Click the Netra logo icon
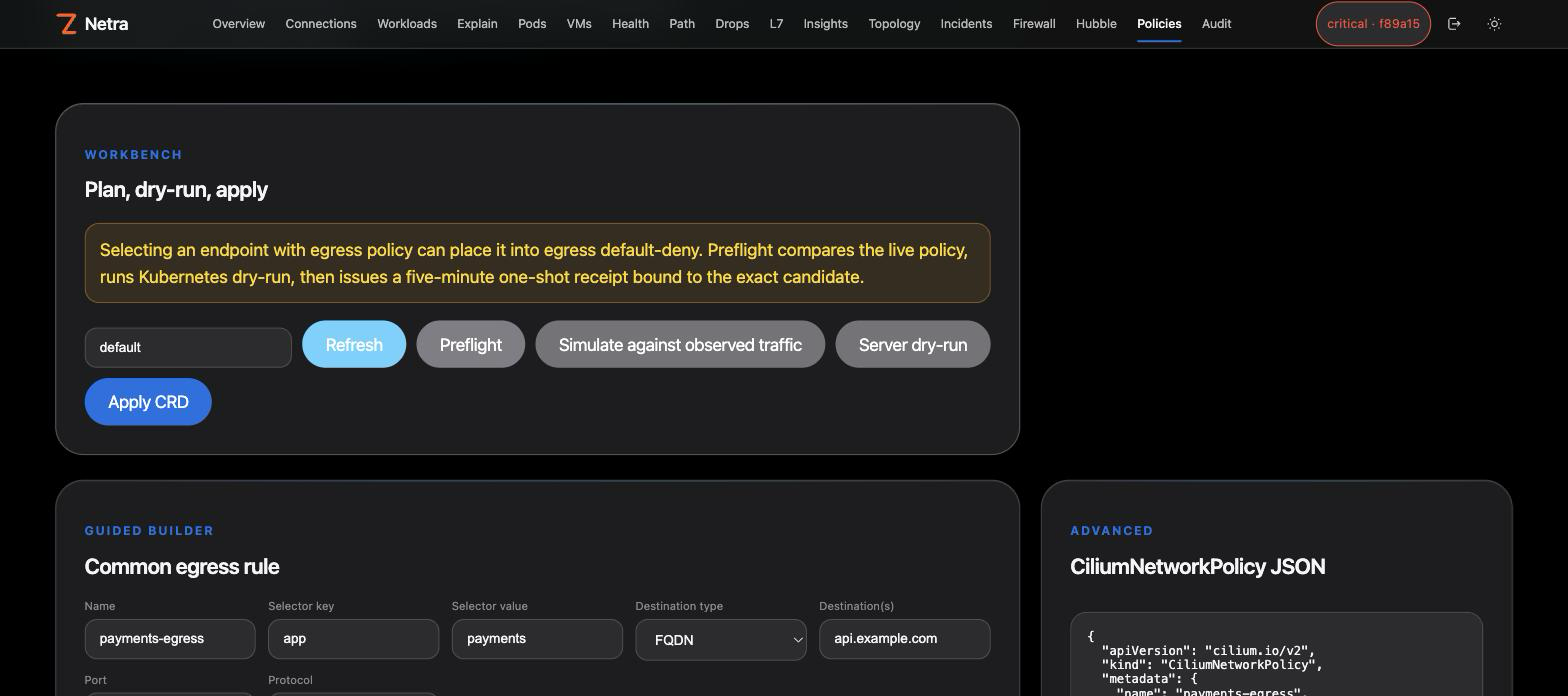The width and height of the screenshot is (1568, 696). click(67, 24)
